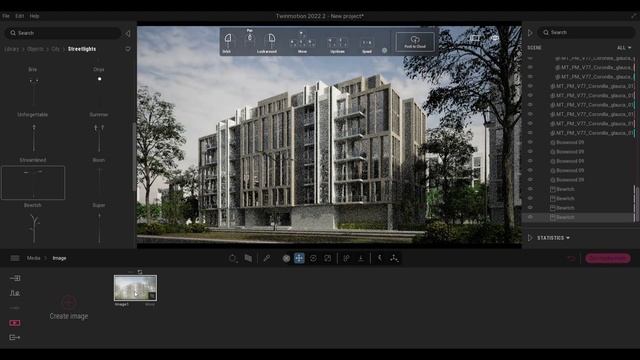
Task: Click the circular arrow tool in the bottom toolbar
Action: point(233,258)
